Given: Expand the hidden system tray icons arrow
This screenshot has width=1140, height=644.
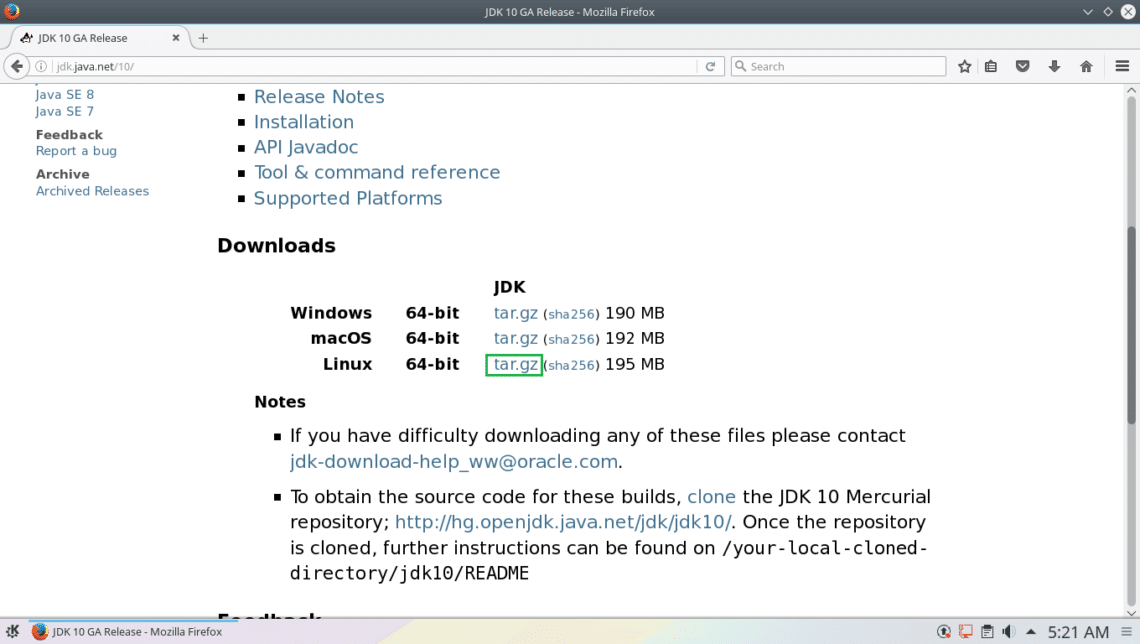Looking at the screenshot, I should 1030,632.
